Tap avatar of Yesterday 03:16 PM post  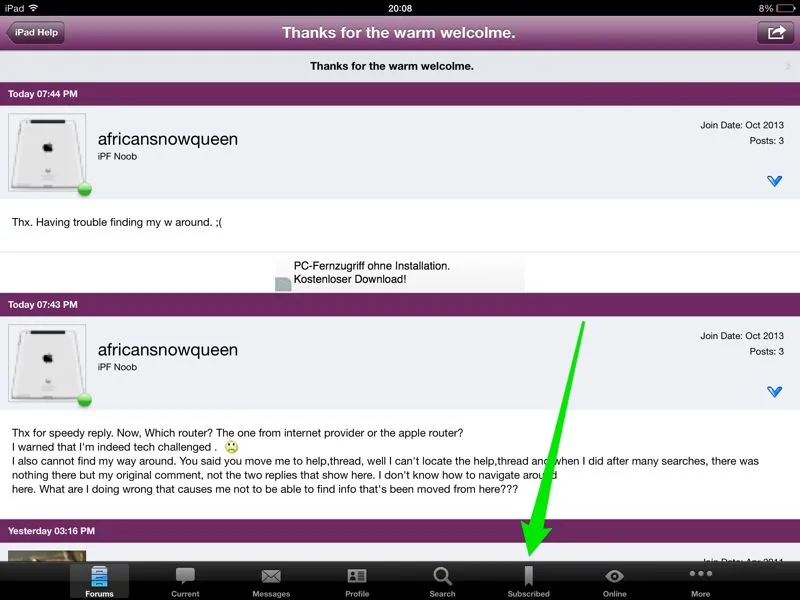click(x=47, y=554)
